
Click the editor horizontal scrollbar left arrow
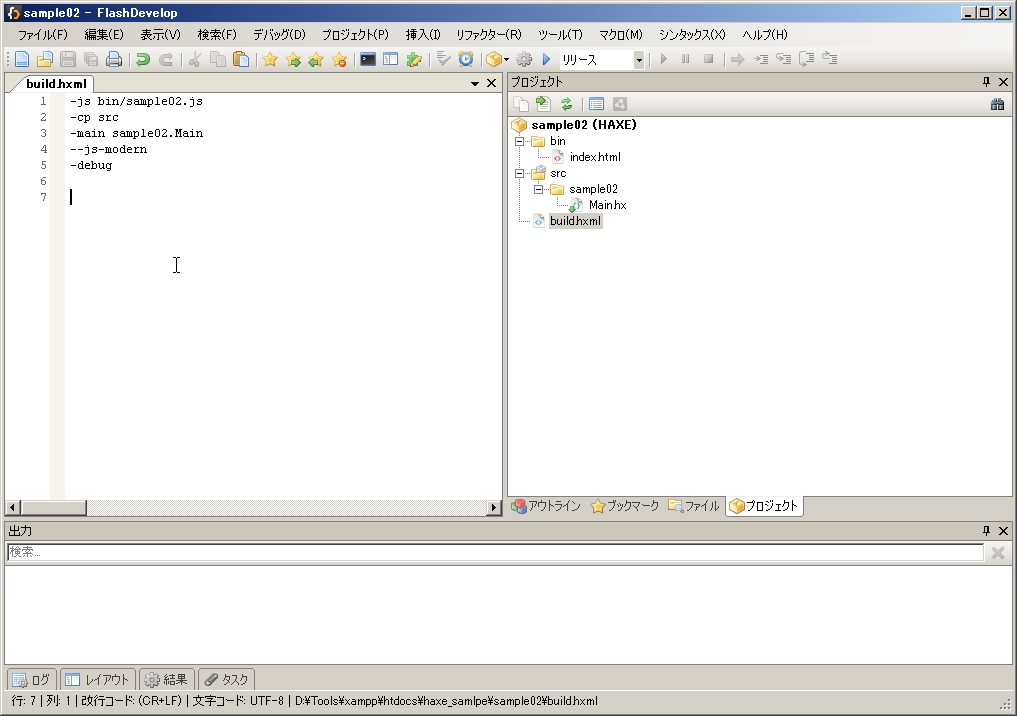point(12,507)
